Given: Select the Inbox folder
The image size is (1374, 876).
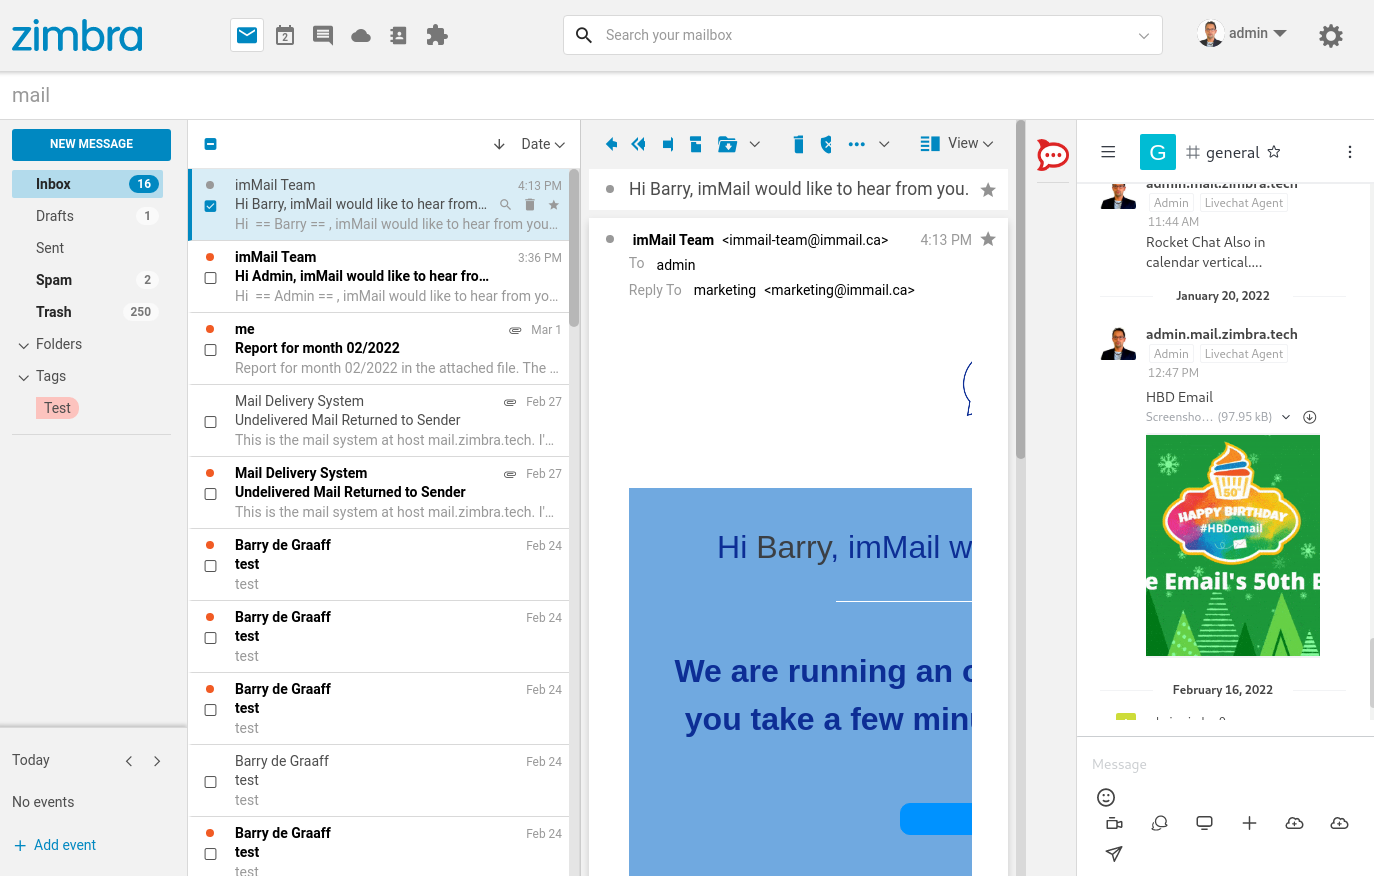Looking at the screenshot, I should pyautogui.click(x=87, y=184).
